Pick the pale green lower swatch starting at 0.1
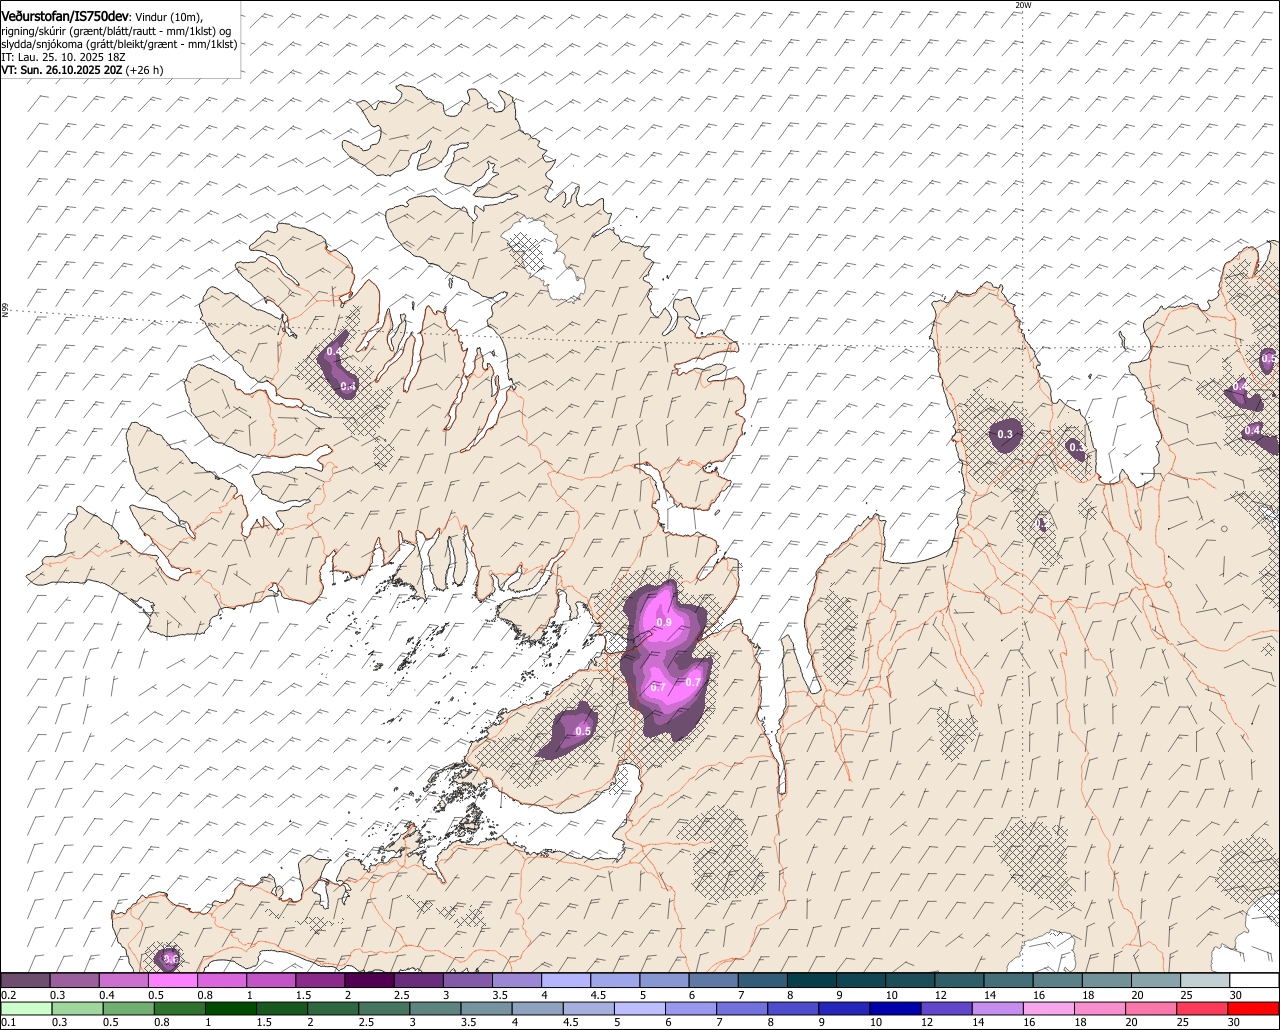 coord(25,1009)
